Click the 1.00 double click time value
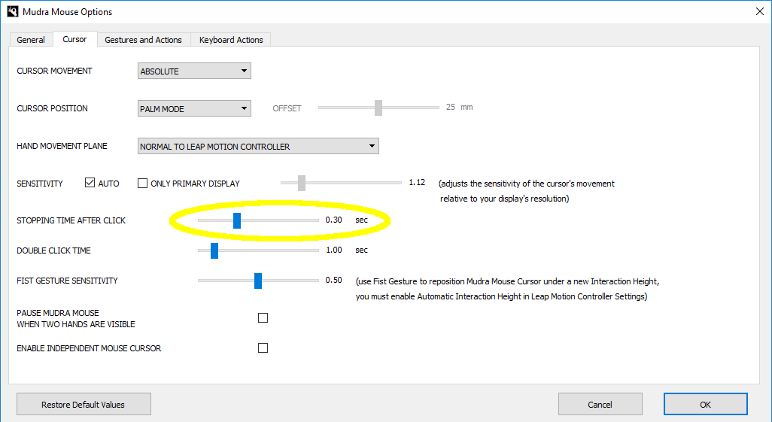772x422 pixels. click(x=334, y=250)
